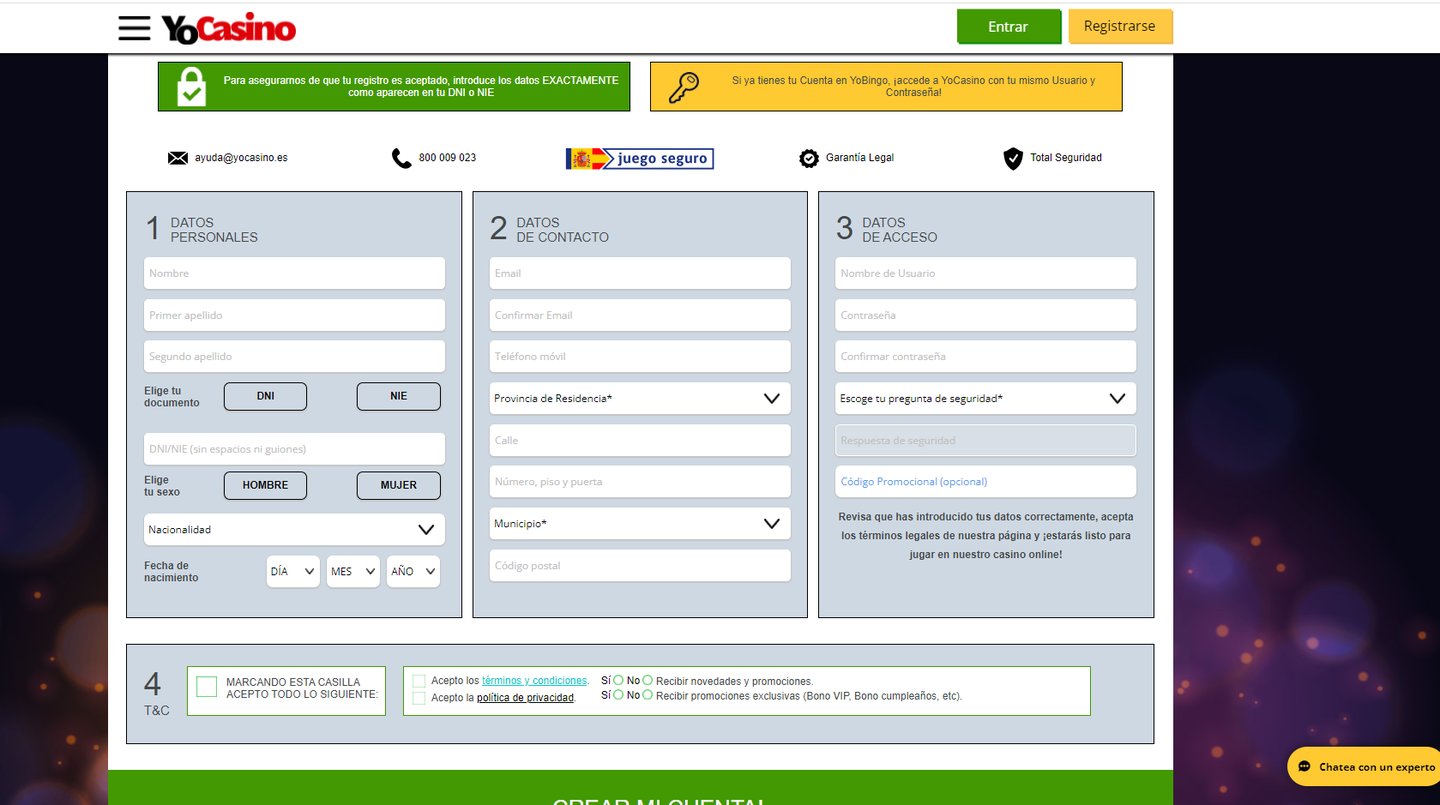Screen dimensions: 1440x805
Task: Open the 'política de privacidad' link
Action: pos(525,698)
